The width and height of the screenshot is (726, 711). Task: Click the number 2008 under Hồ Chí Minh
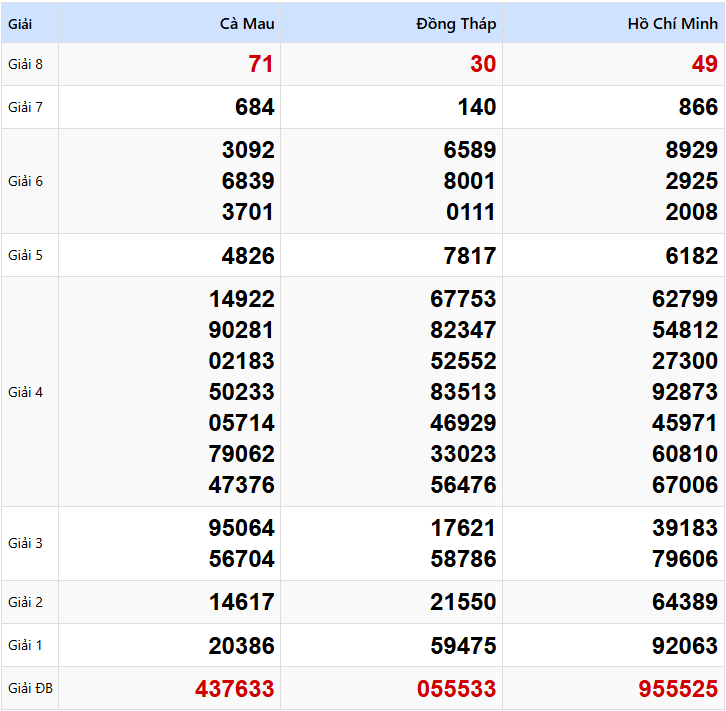(x=692, y=212)
